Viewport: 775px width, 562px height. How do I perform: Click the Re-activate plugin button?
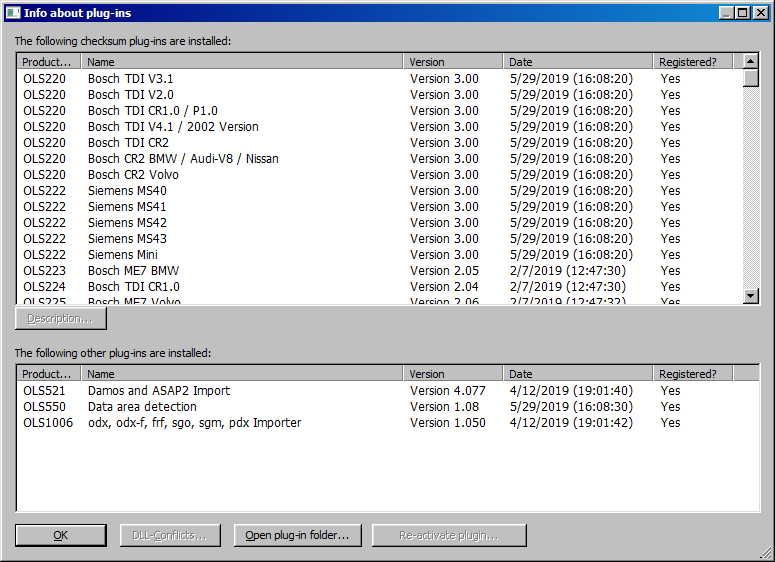[449, 535]
